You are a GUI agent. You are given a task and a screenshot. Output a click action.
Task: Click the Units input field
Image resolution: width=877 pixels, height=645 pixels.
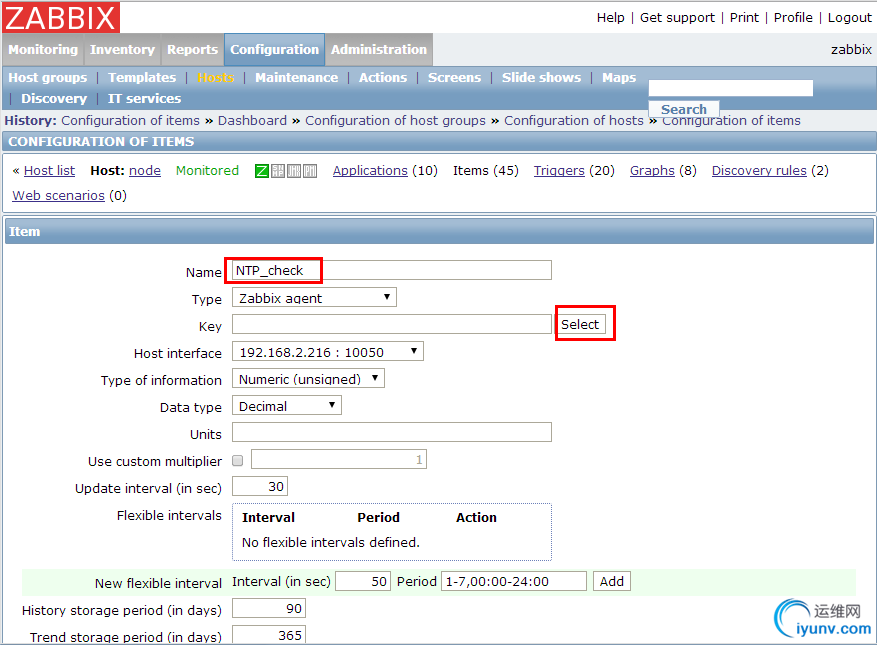[x=392, y=432]
